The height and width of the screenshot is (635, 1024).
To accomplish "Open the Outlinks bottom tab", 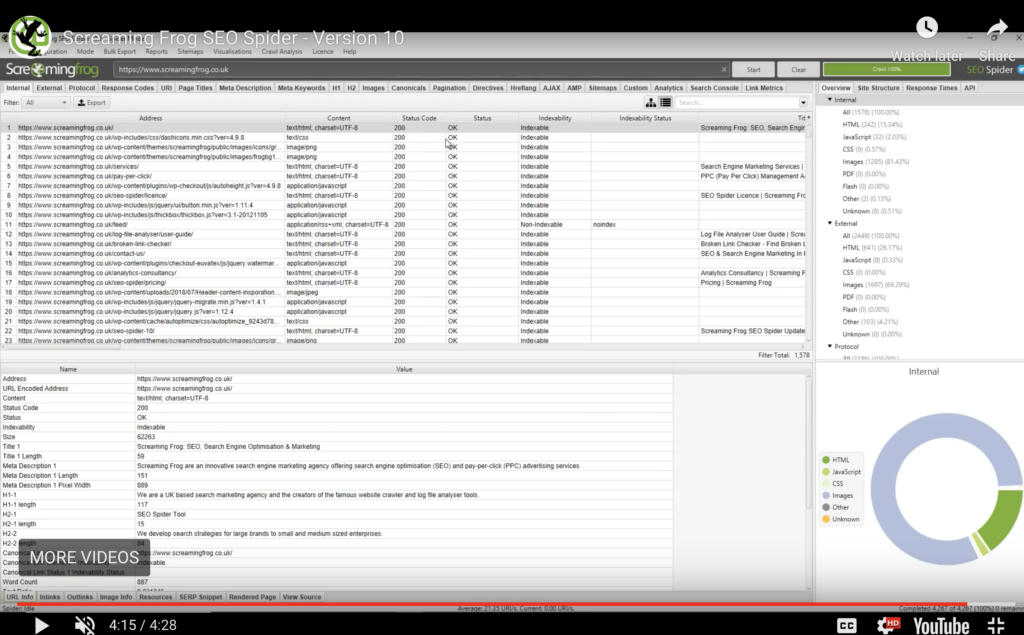I will (x=80, y=597).
